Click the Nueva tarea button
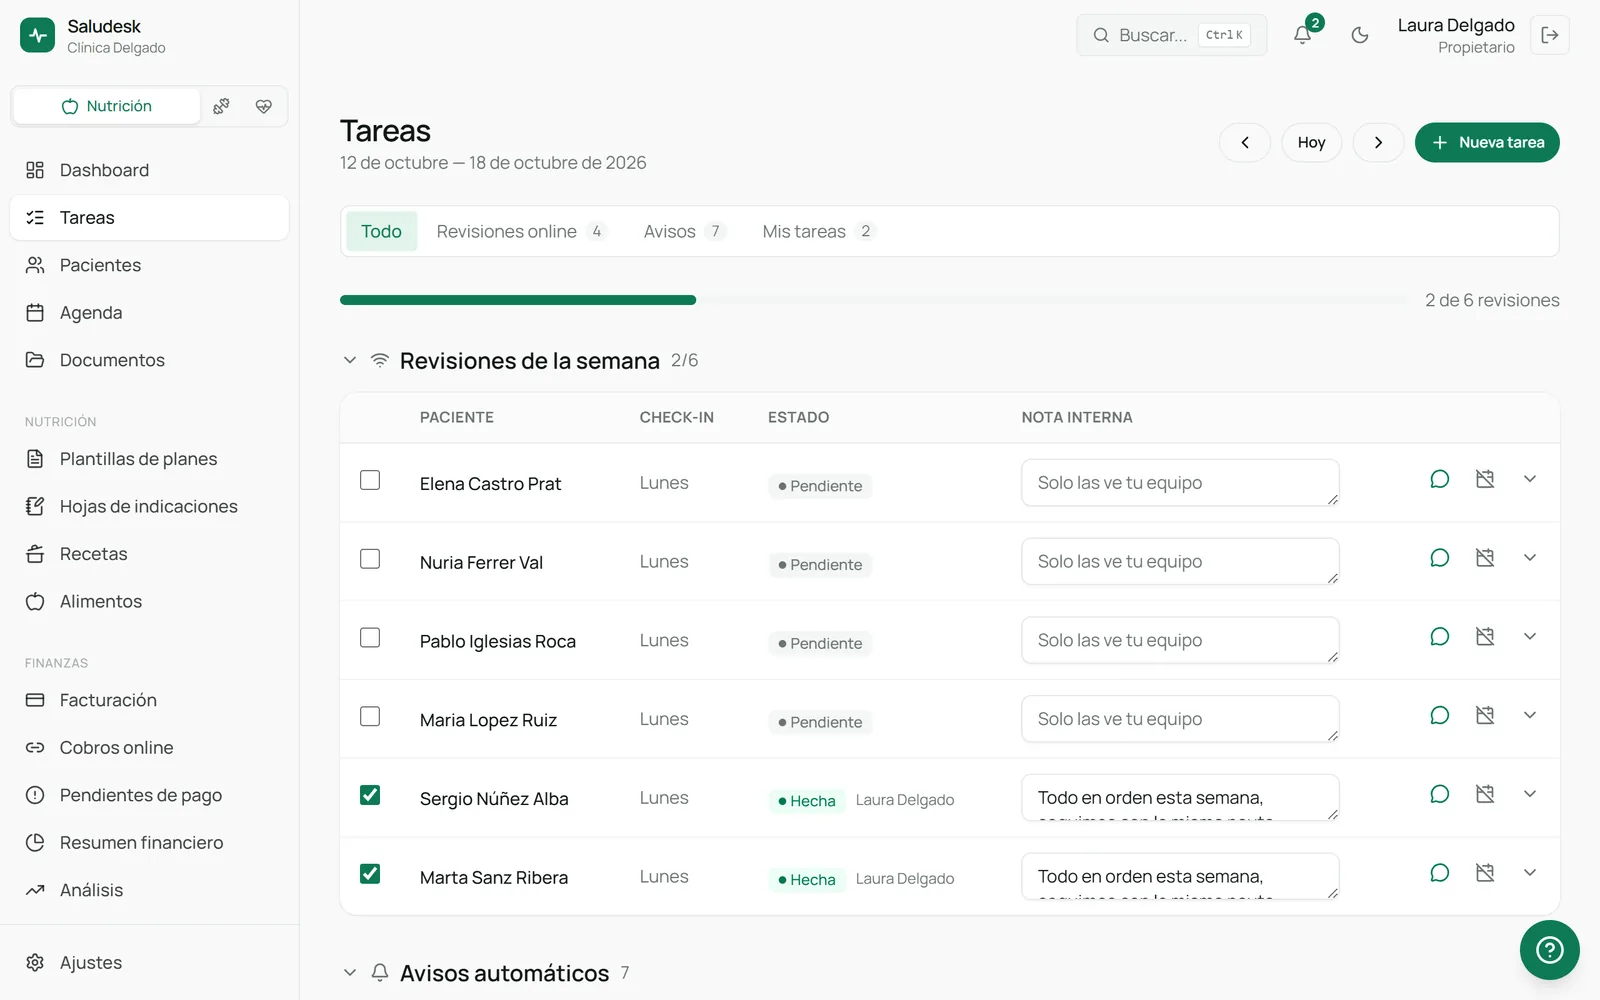 point(1487,142)
